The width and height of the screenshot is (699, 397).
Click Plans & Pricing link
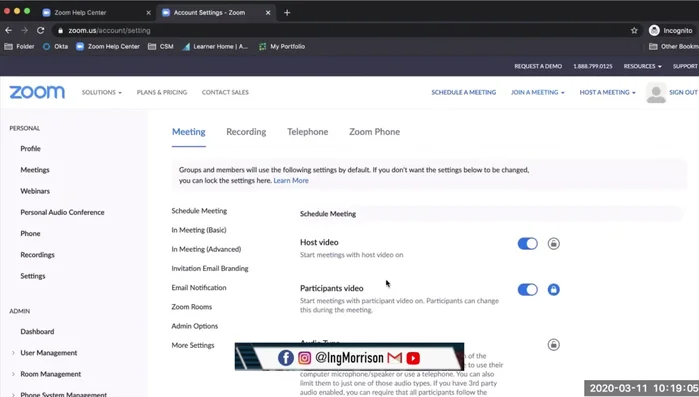(x=162, y=92)
